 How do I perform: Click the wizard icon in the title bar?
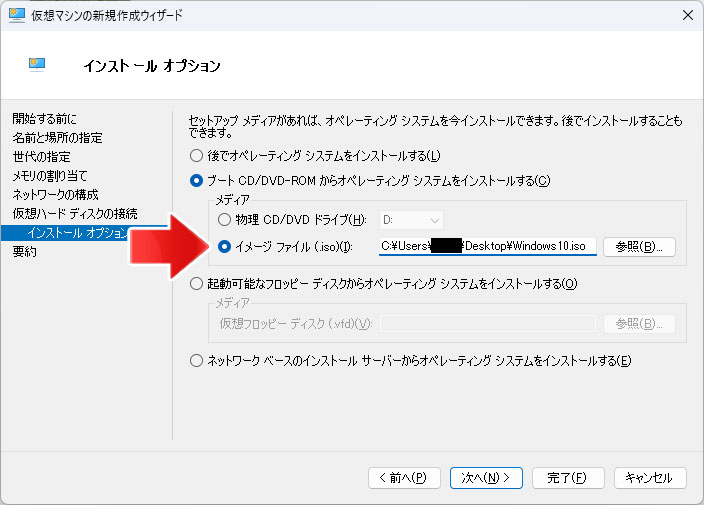point(17,15)
